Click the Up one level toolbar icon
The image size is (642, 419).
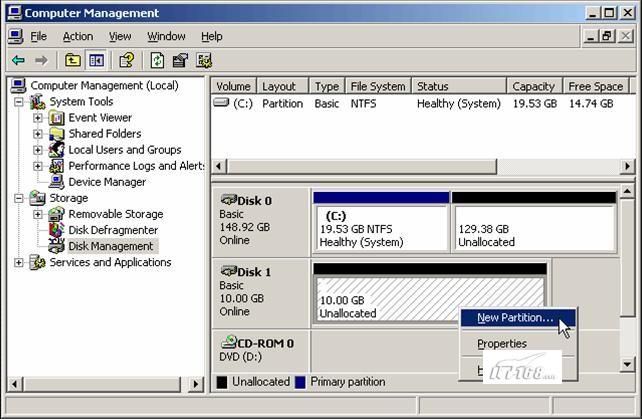[72, 60]
